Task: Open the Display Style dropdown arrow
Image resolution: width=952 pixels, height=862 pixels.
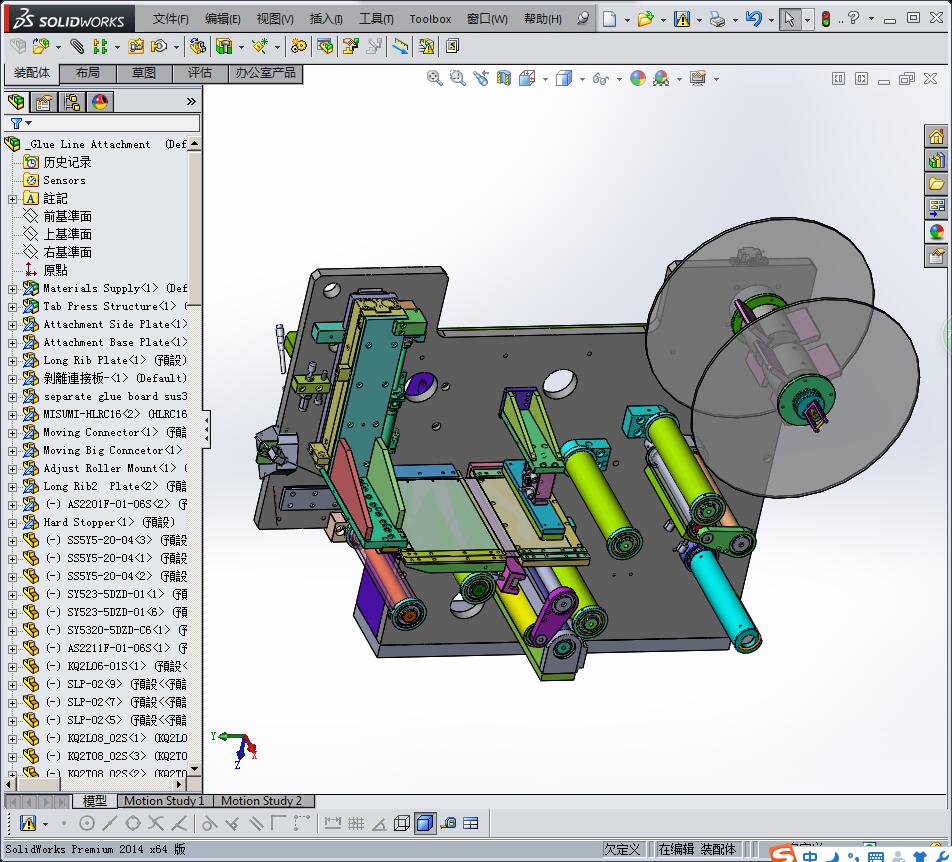Action: [582, 79]
